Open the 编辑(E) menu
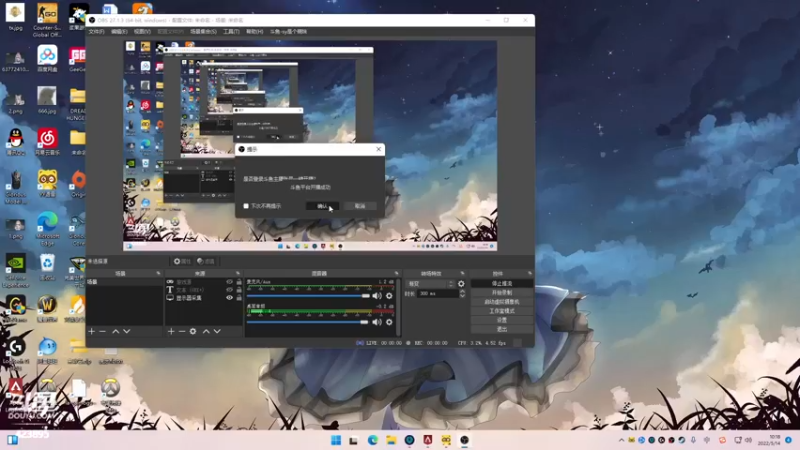The image size is (800, 450). [x=119, y=32]
